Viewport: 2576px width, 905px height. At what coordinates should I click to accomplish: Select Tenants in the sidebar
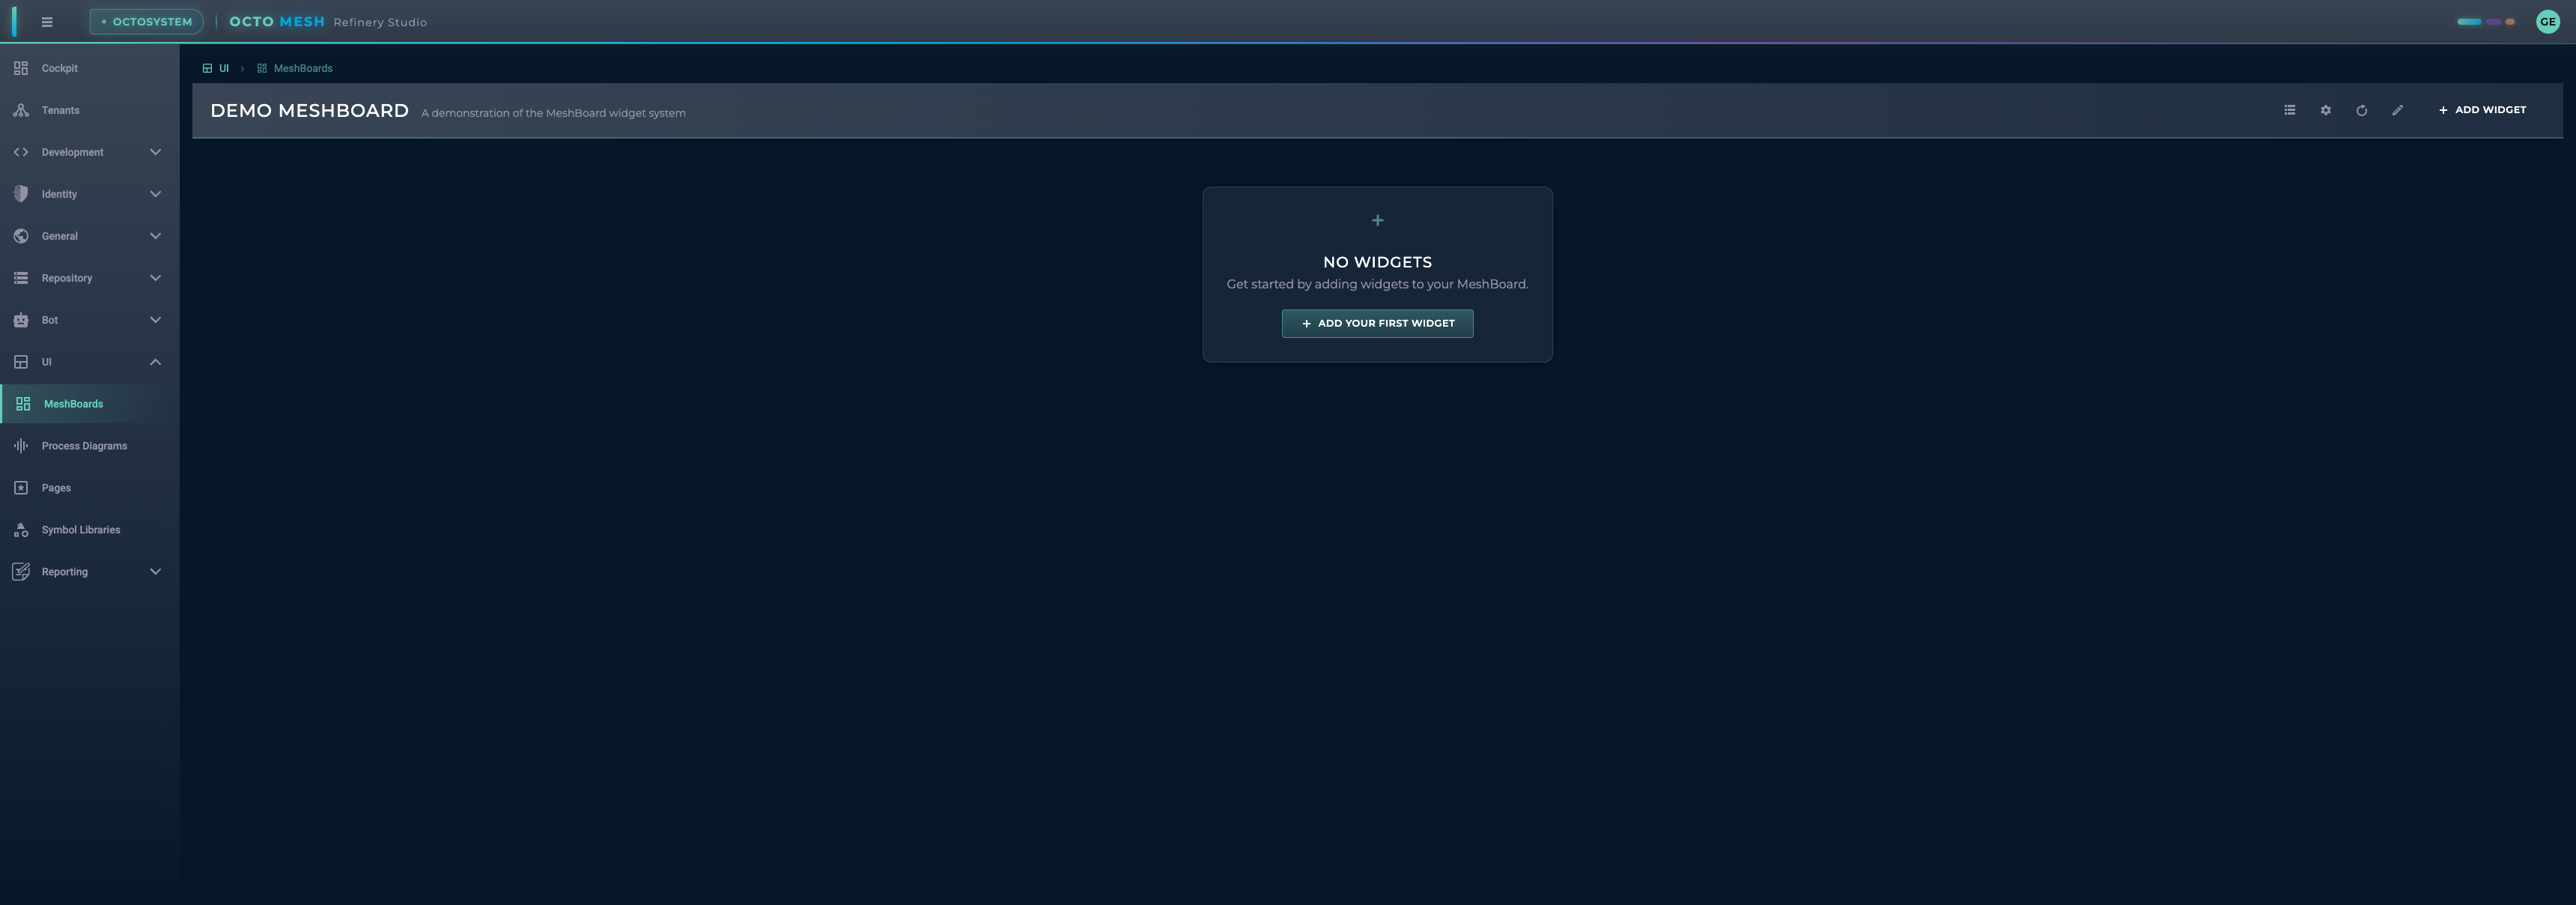[x=60, y=110]
